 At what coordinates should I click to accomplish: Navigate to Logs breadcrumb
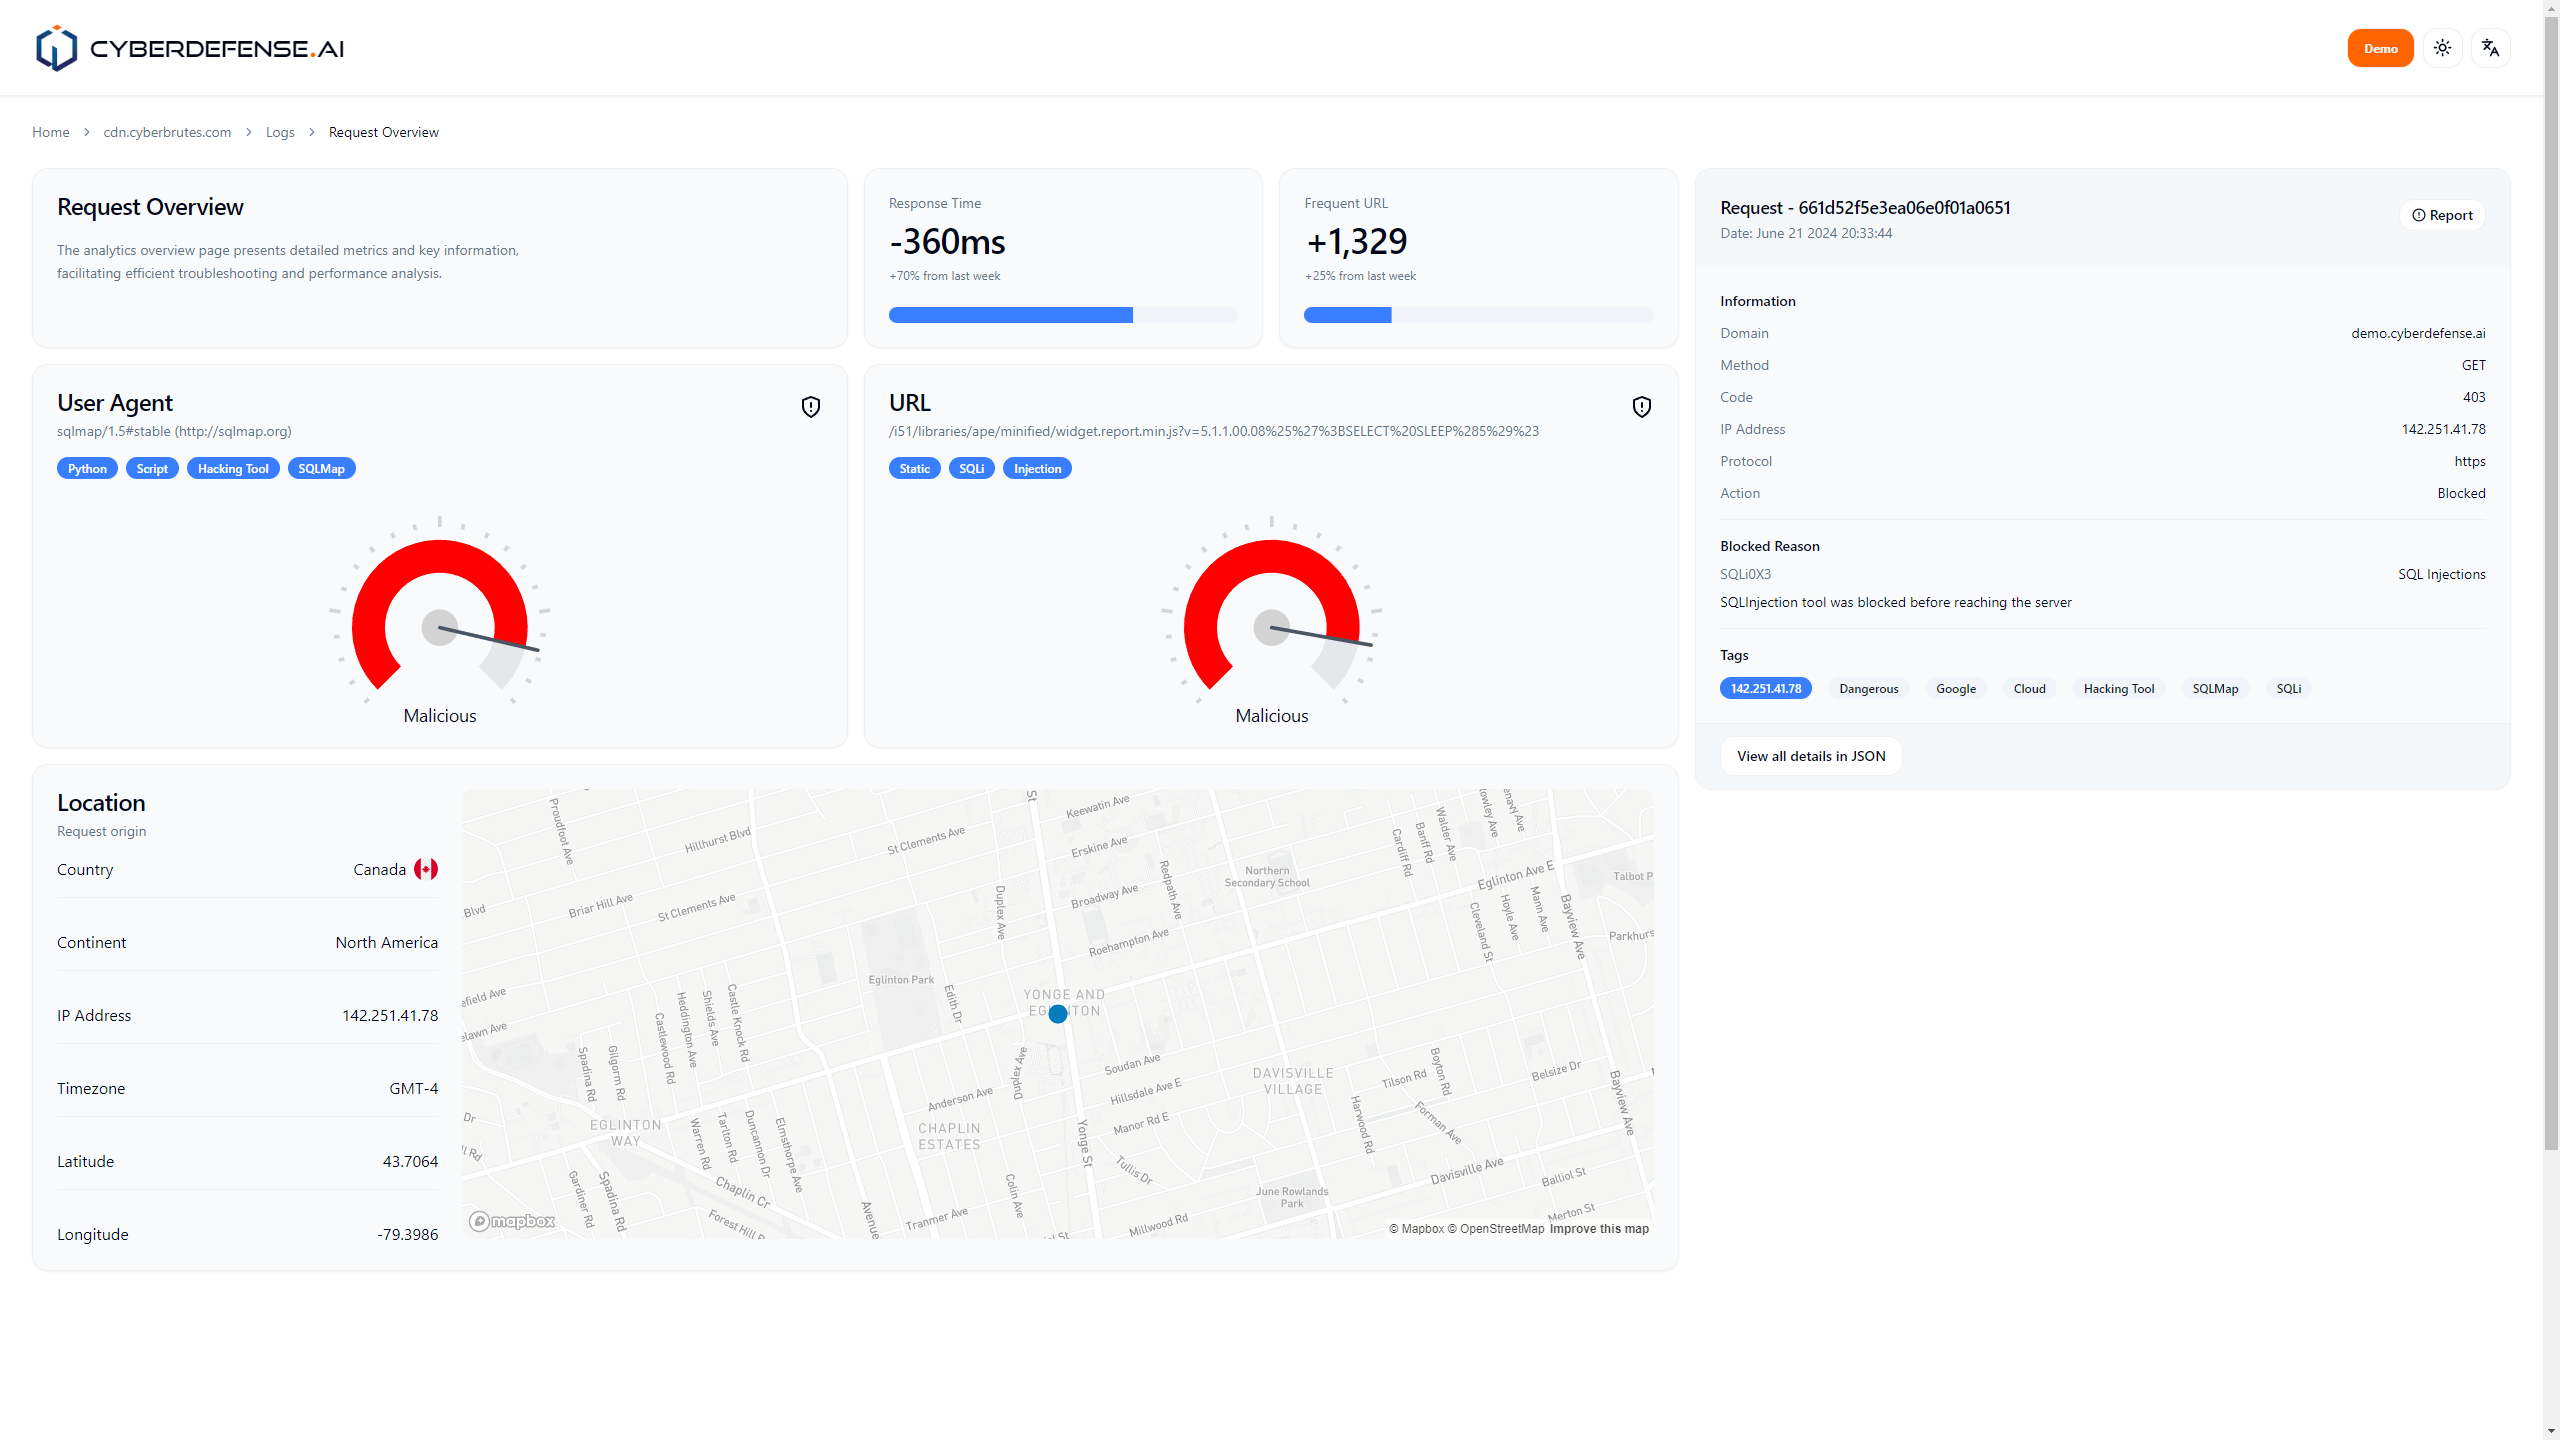[x=280, y=132]
